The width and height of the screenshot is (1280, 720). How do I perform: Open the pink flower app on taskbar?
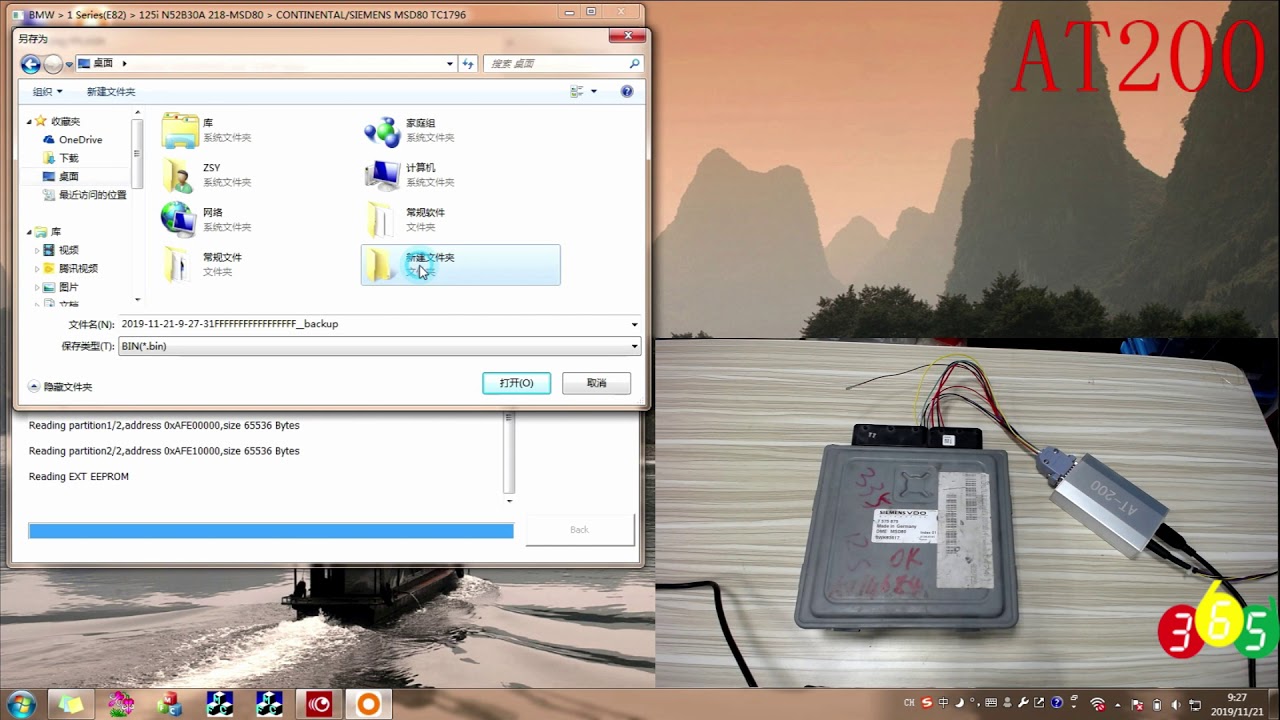click(x=121, y=704)
